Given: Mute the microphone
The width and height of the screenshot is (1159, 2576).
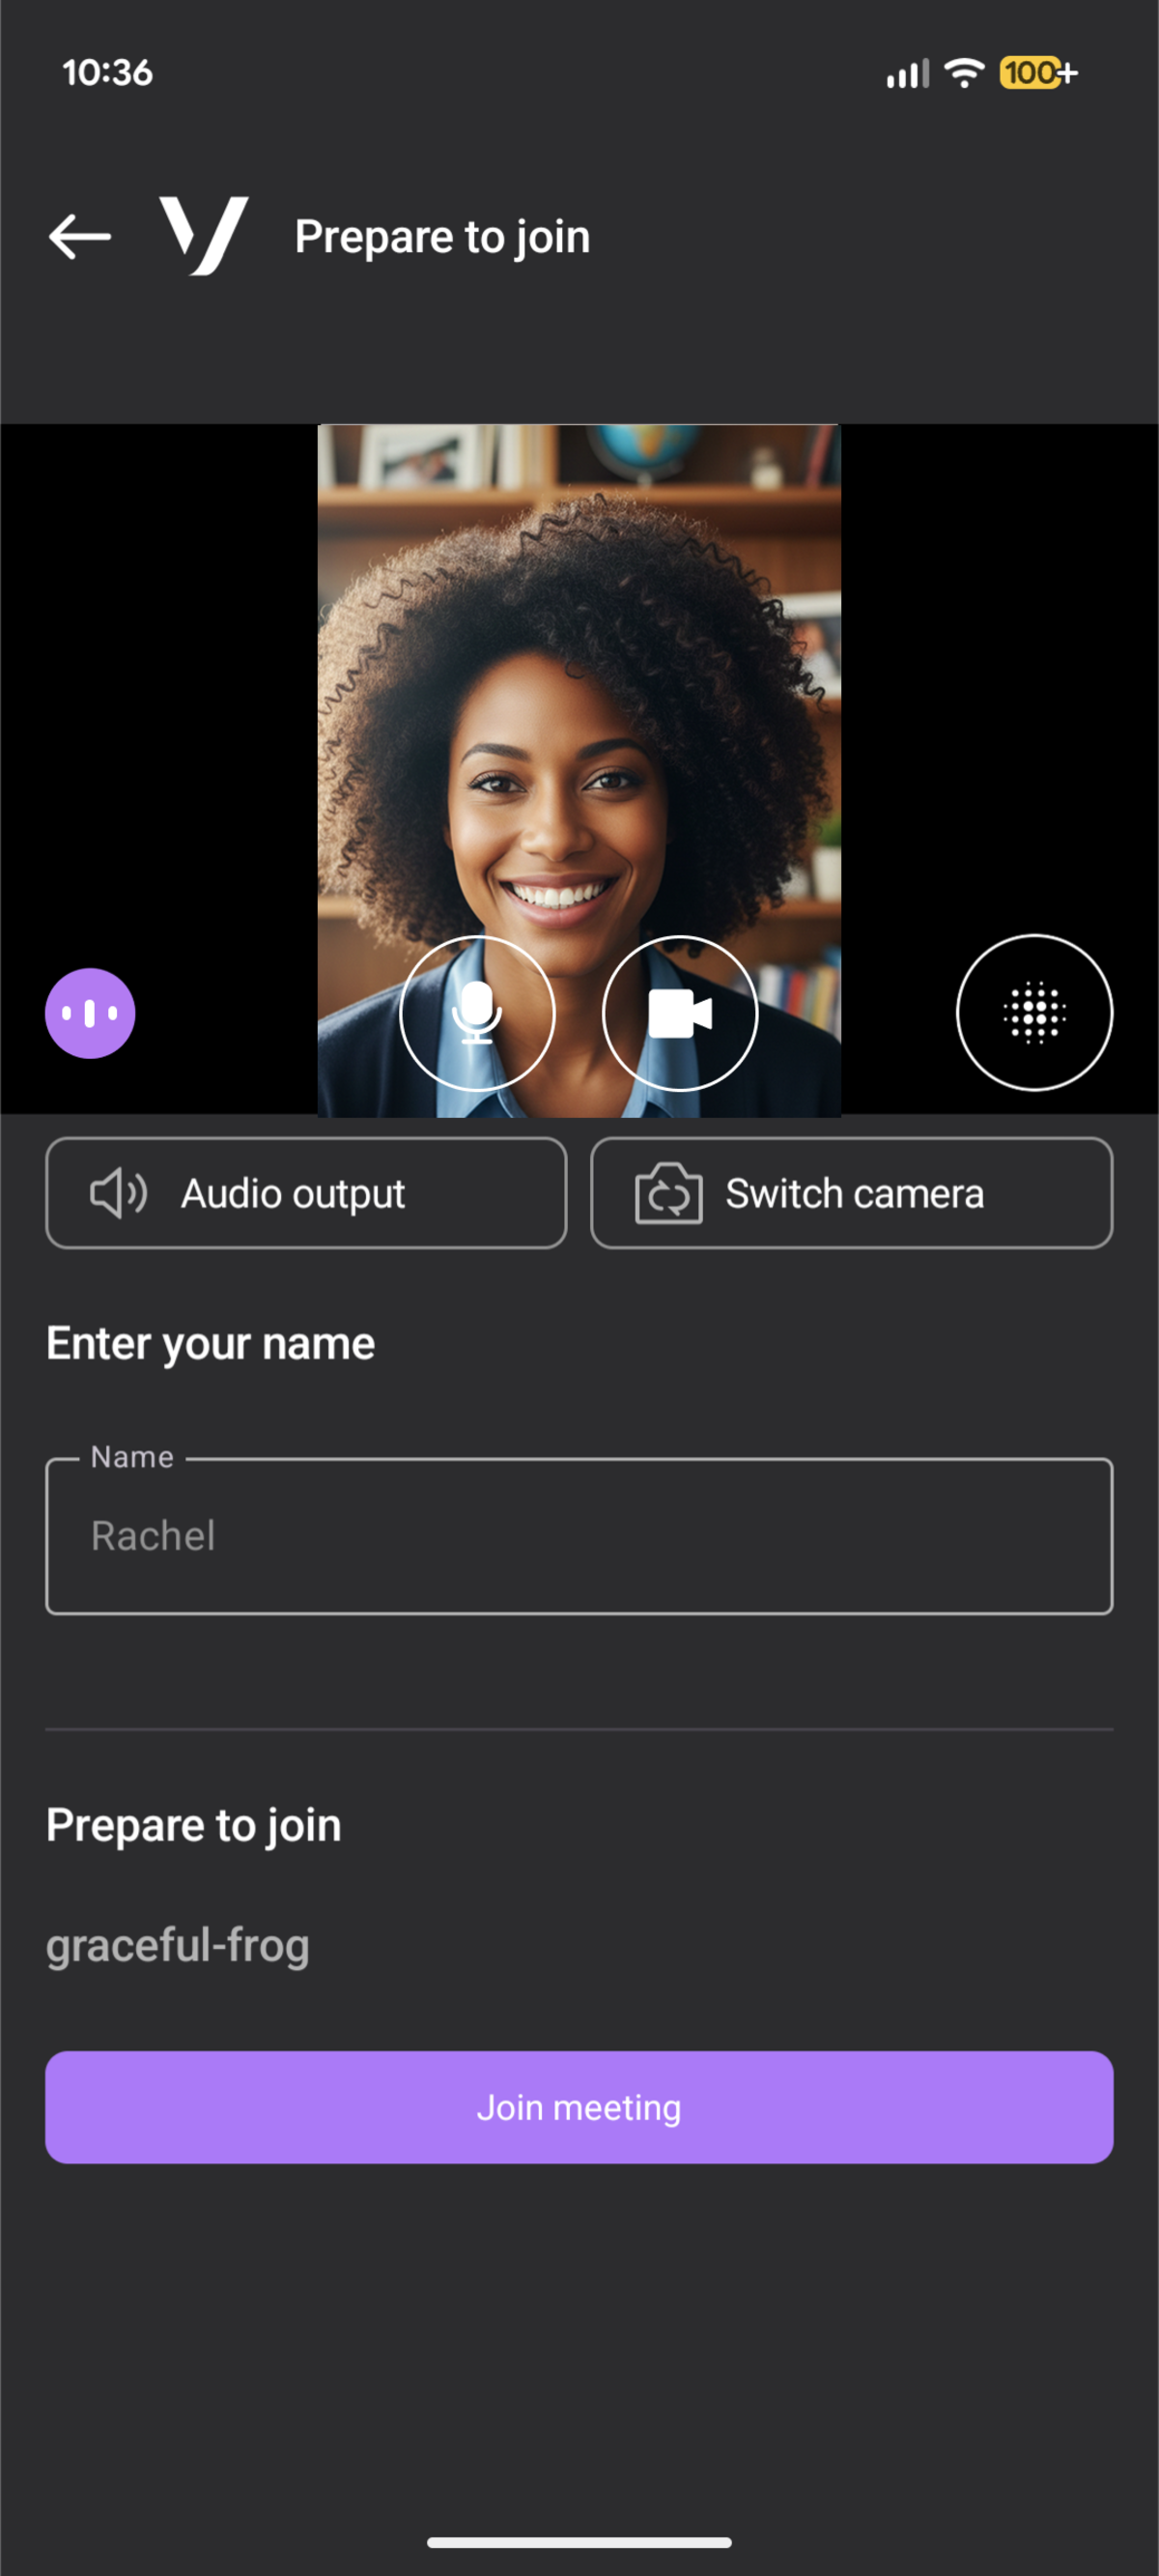Looking at the screenshot, I should pyautogui.click(x=477, y=1013).
